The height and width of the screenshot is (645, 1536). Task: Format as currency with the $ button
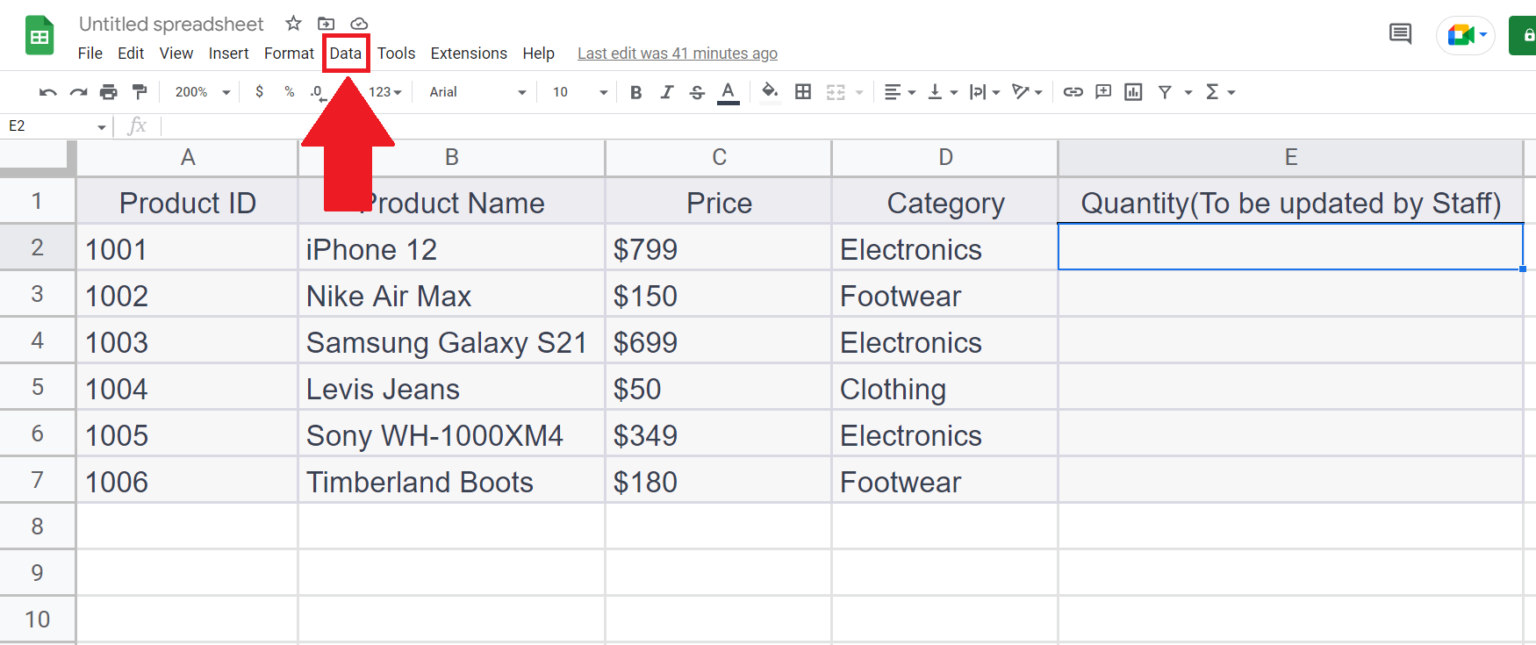pos(259,92)
